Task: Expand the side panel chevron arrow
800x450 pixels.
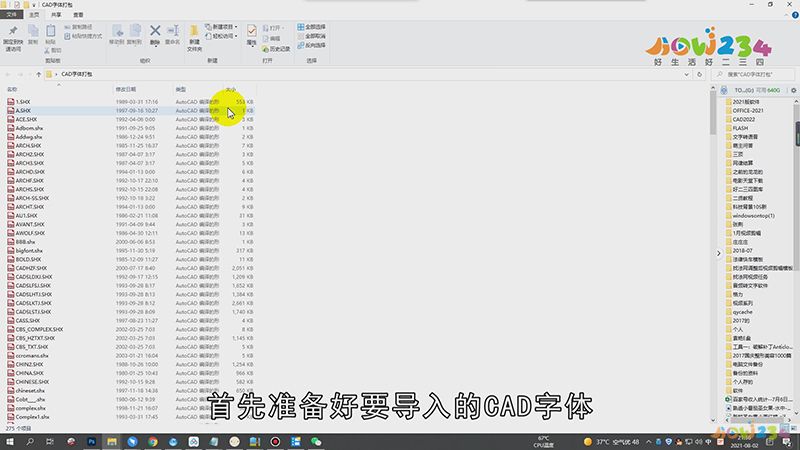Action: coord(718,253)
